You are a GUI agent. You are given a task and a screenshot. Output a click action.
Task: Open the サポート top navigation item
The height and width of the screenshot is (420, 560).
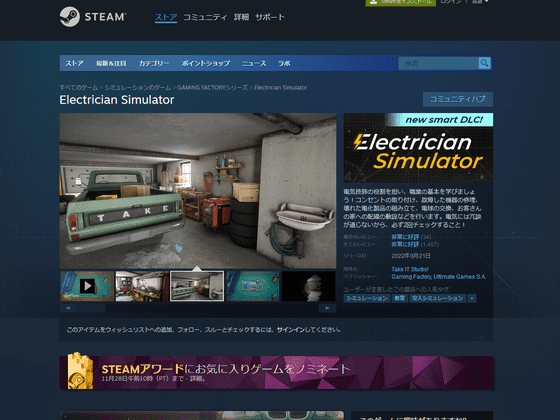[270, 17]
